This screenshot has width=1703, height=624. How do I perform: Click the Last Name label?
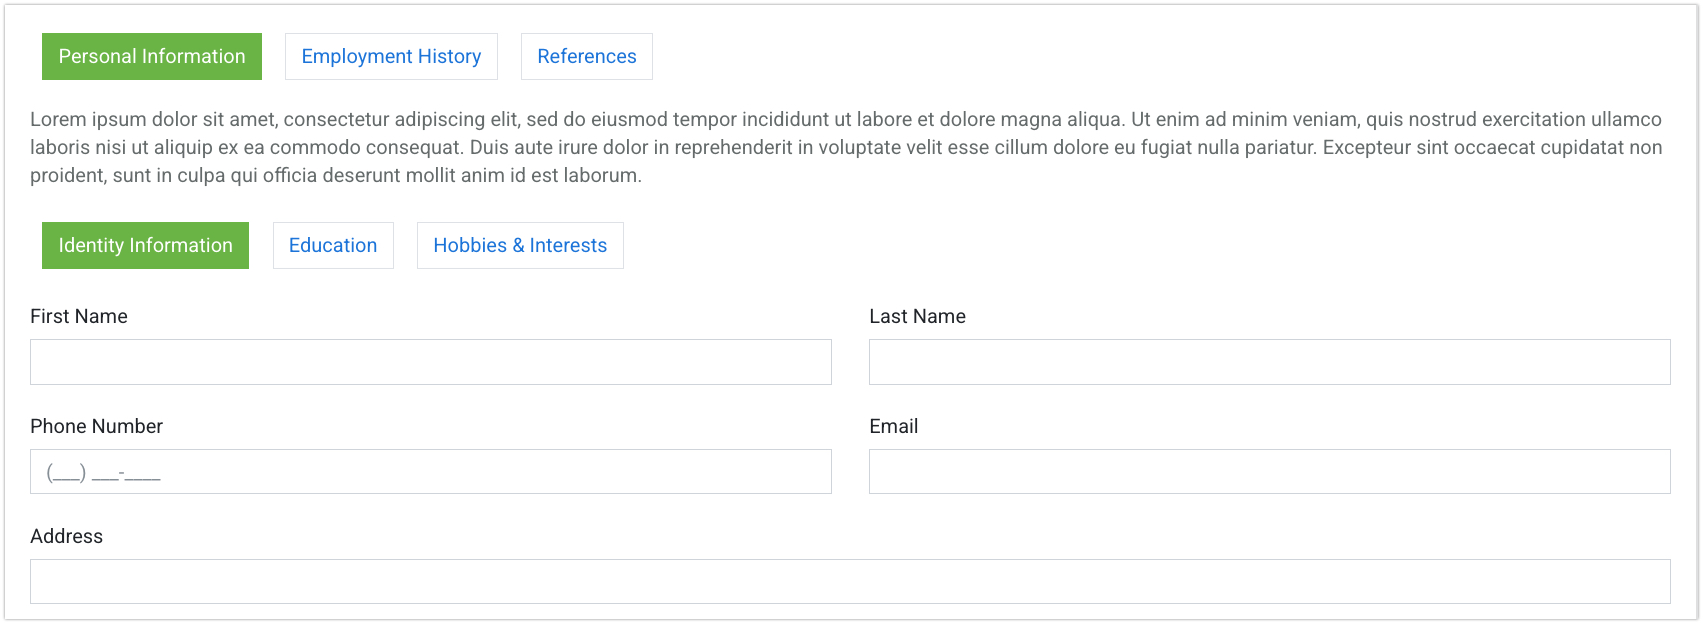tap(917, 317)
